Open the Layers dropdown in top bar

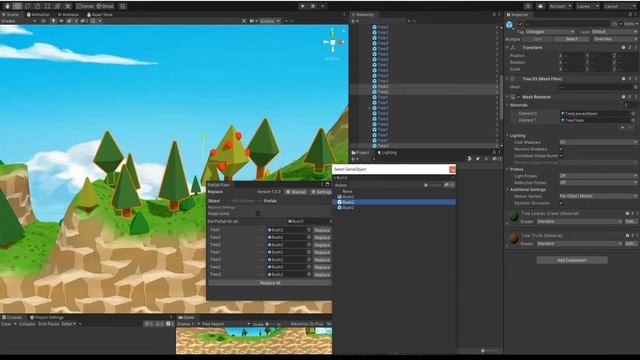pos(587,6)
